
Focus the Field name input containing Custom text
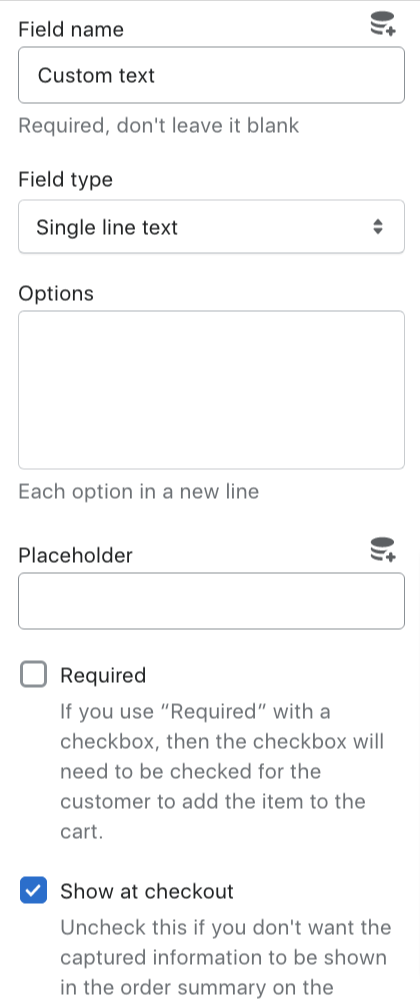(211, 75)
